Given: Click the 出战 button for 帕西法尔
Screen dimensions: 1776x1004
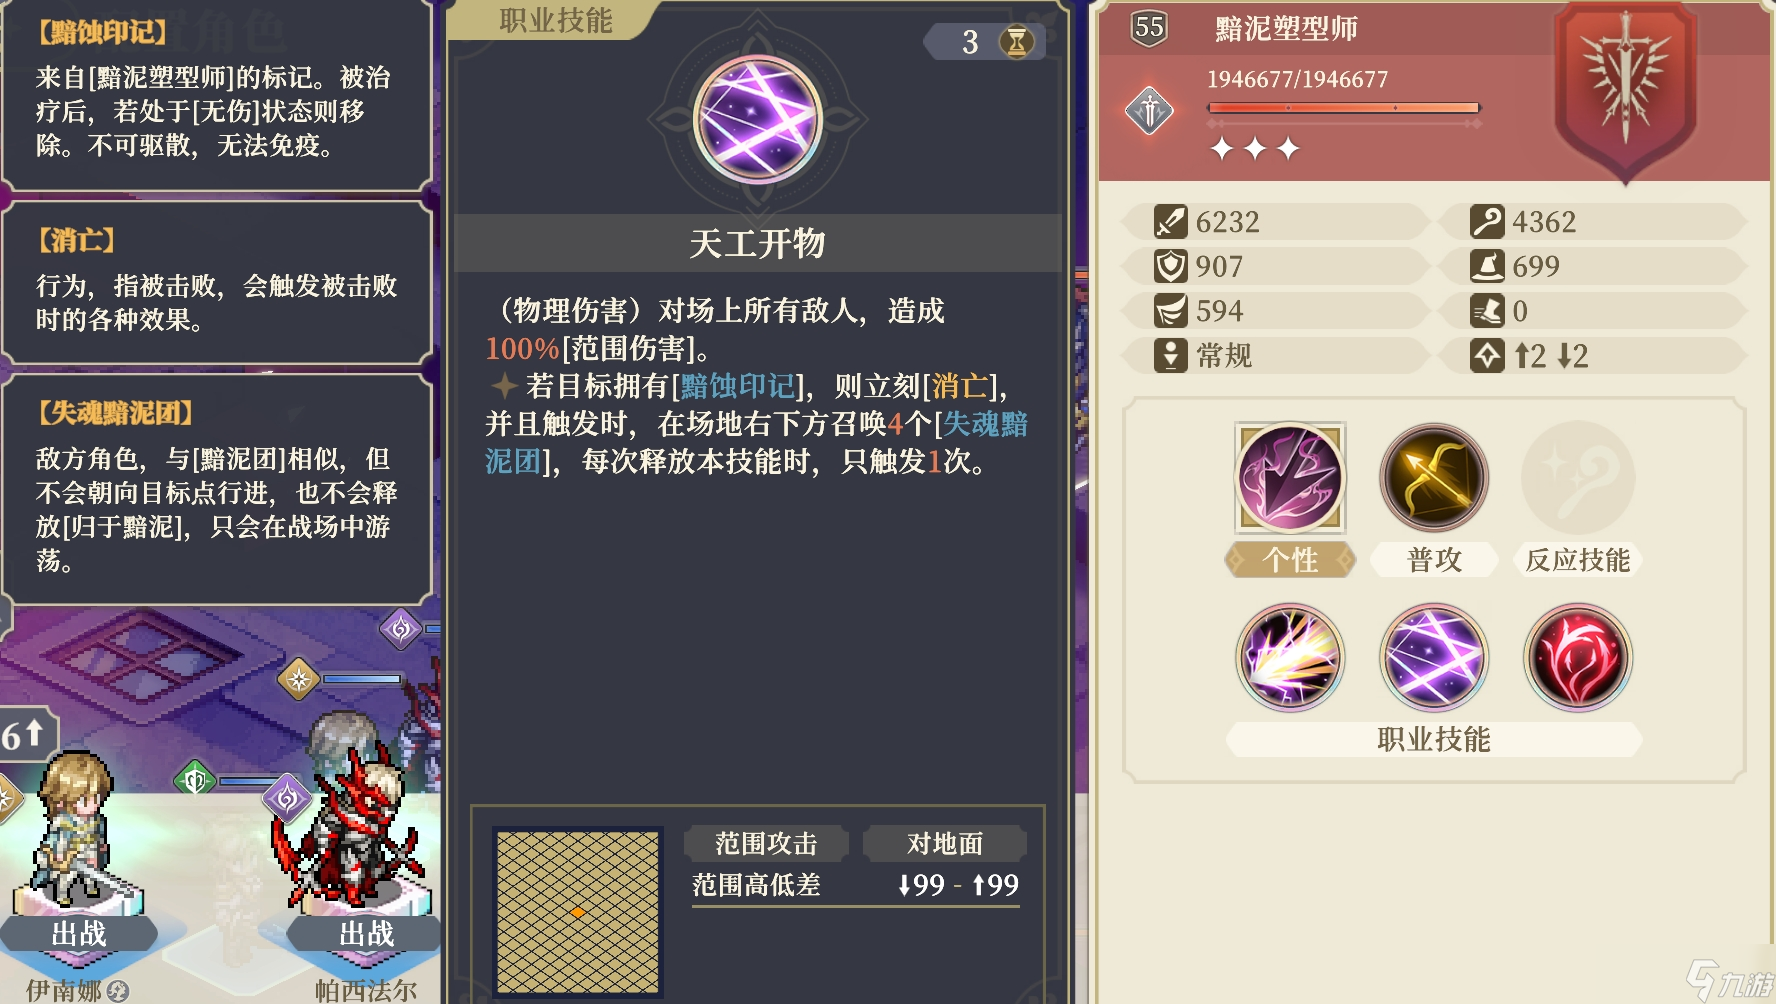Looking at the screenshot, I should point(366,934).
